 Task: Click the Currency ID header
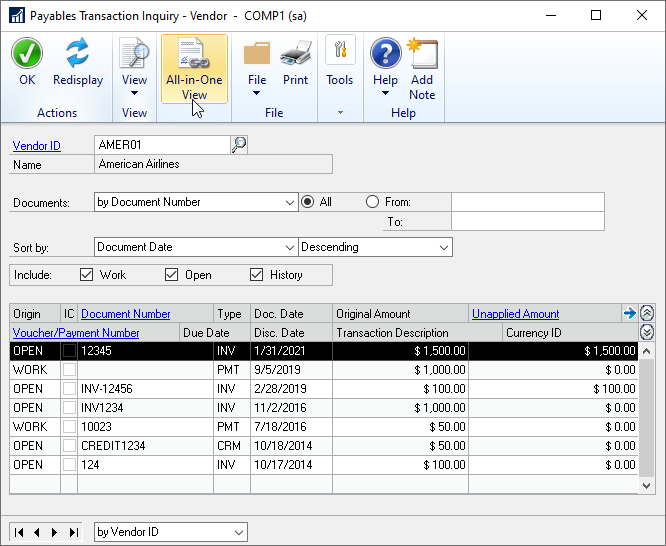tap(570, 333)
